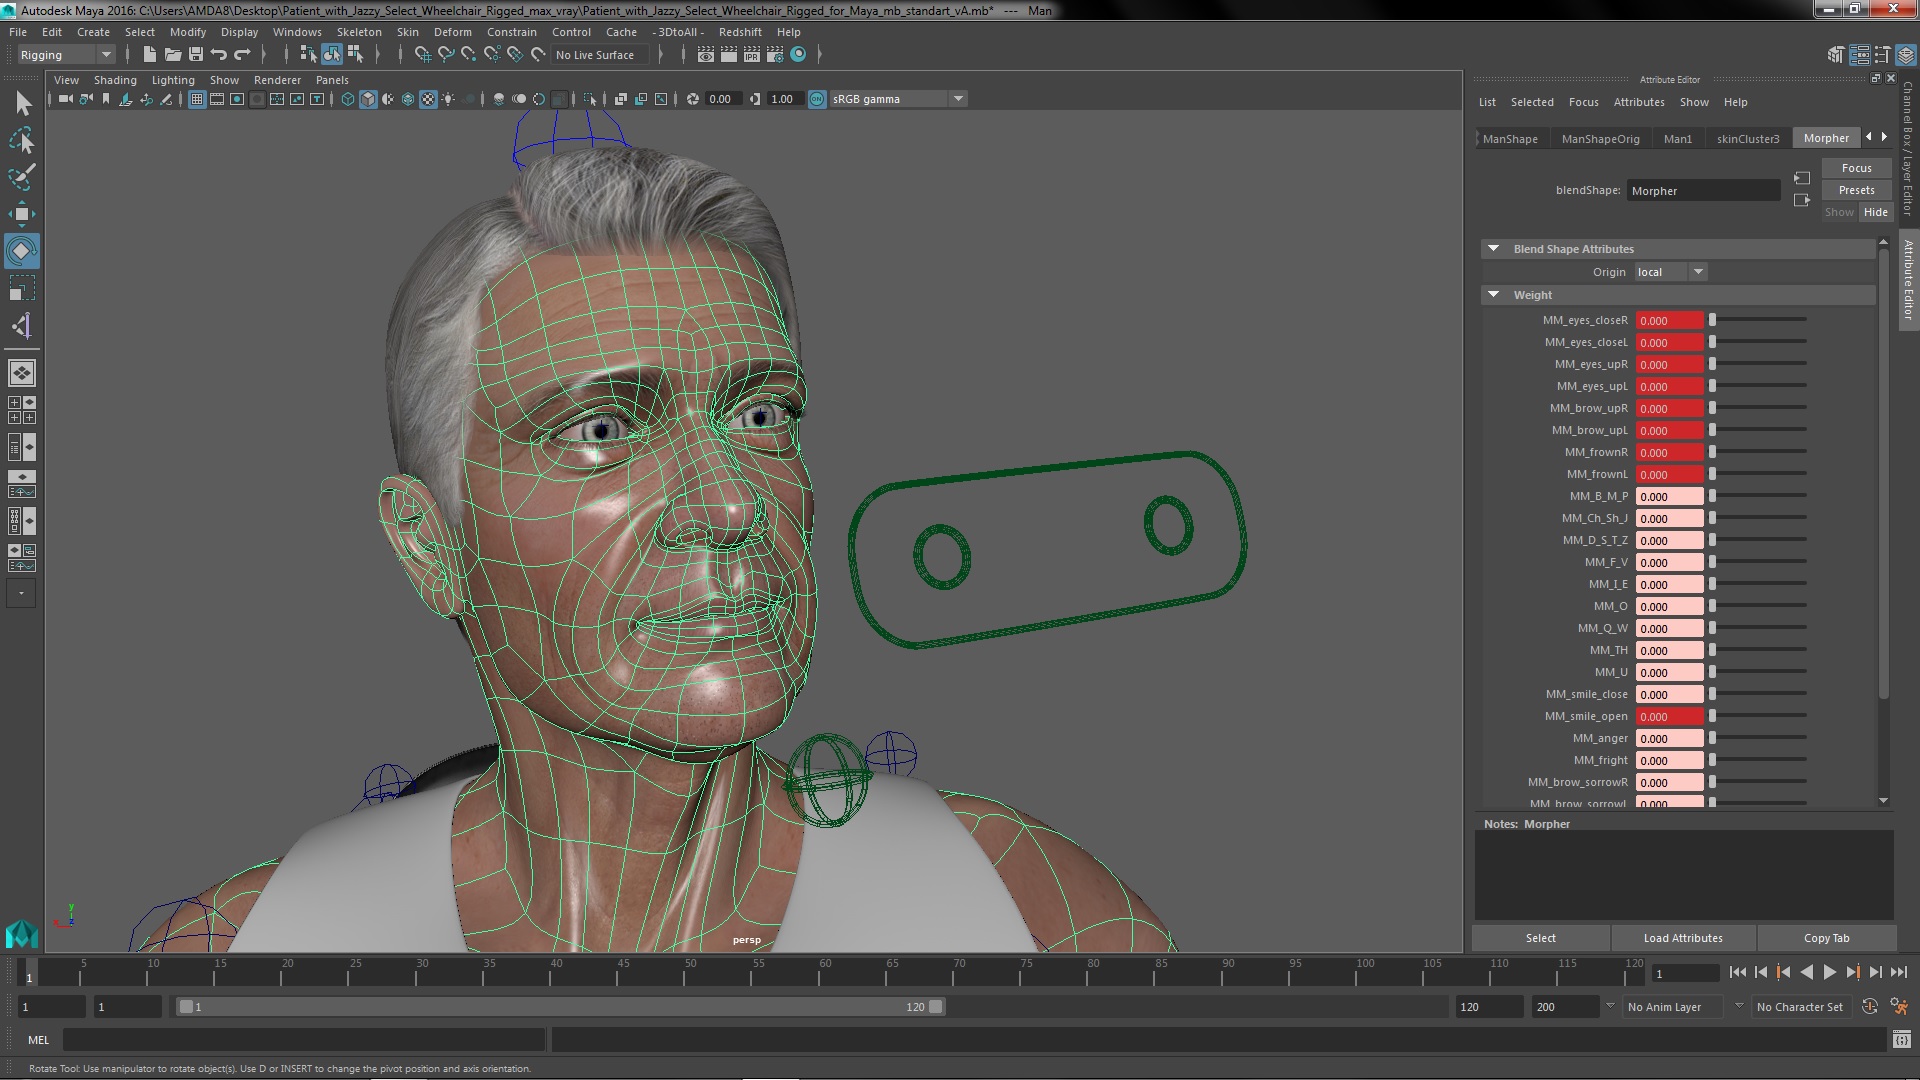
Task: Click the Show Manipulator tool icon
Action: pos(22,326)
